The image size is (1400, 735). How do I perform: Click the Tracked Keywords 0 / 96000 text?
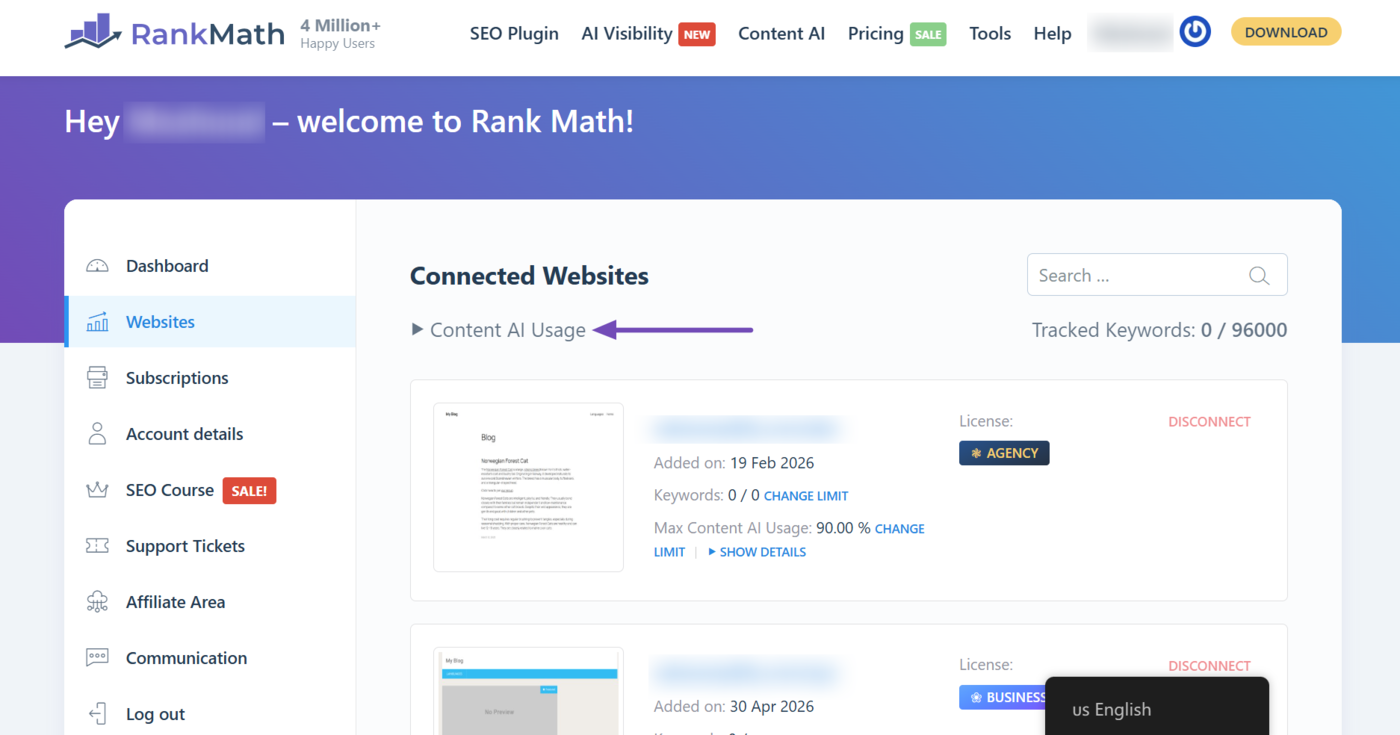click(x=1160, y=330)
